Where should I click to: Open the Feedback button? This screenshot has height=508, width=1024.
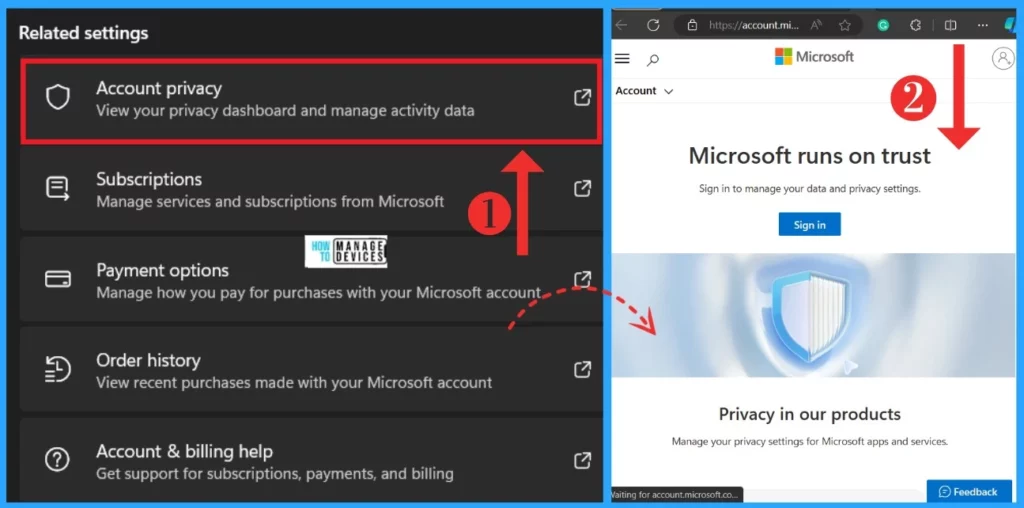[x=969, y=492]
